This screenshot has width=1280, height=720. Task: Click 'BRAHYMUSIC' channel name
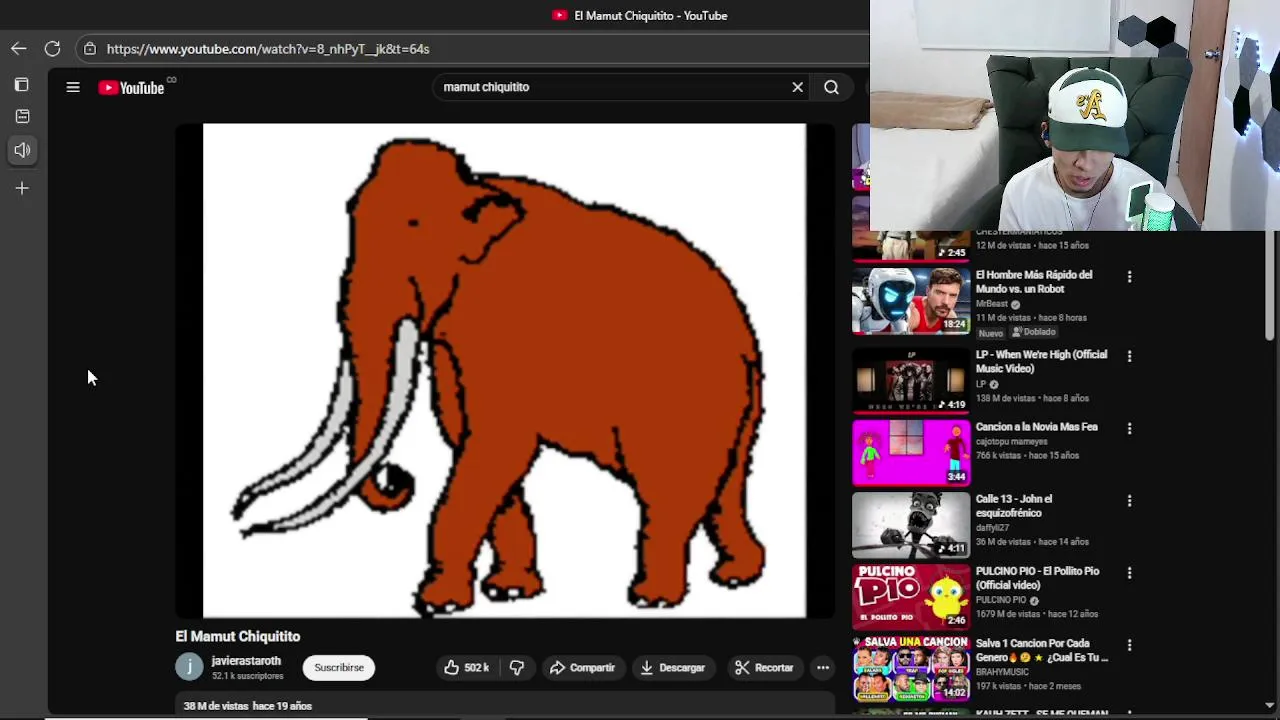1002,672
